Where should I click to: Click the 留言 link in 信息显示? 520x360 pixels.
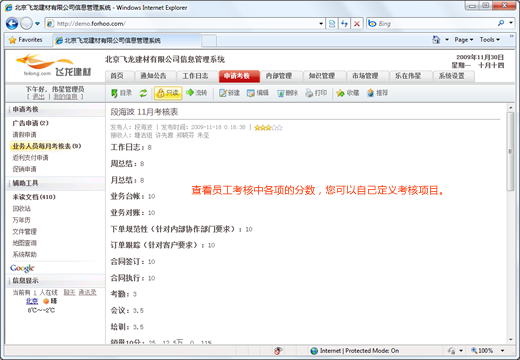pyautogui.click(x=69, y=292)
